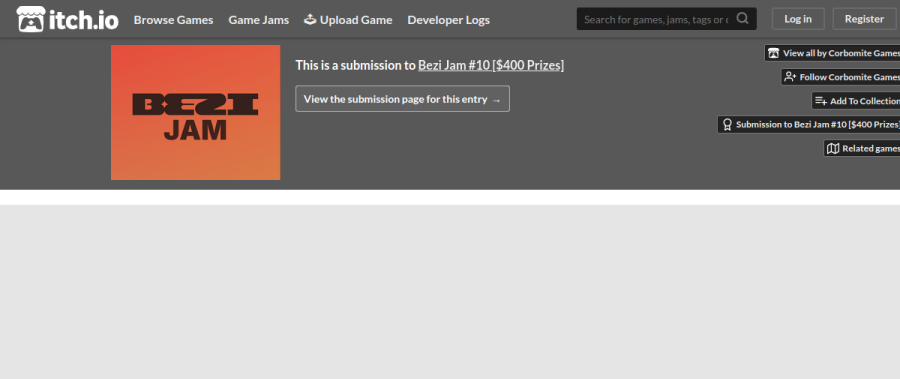Click Submission to Bezi Jam #10 button
Viewport: 900px width, 379px height.
[x=809, y=125]
